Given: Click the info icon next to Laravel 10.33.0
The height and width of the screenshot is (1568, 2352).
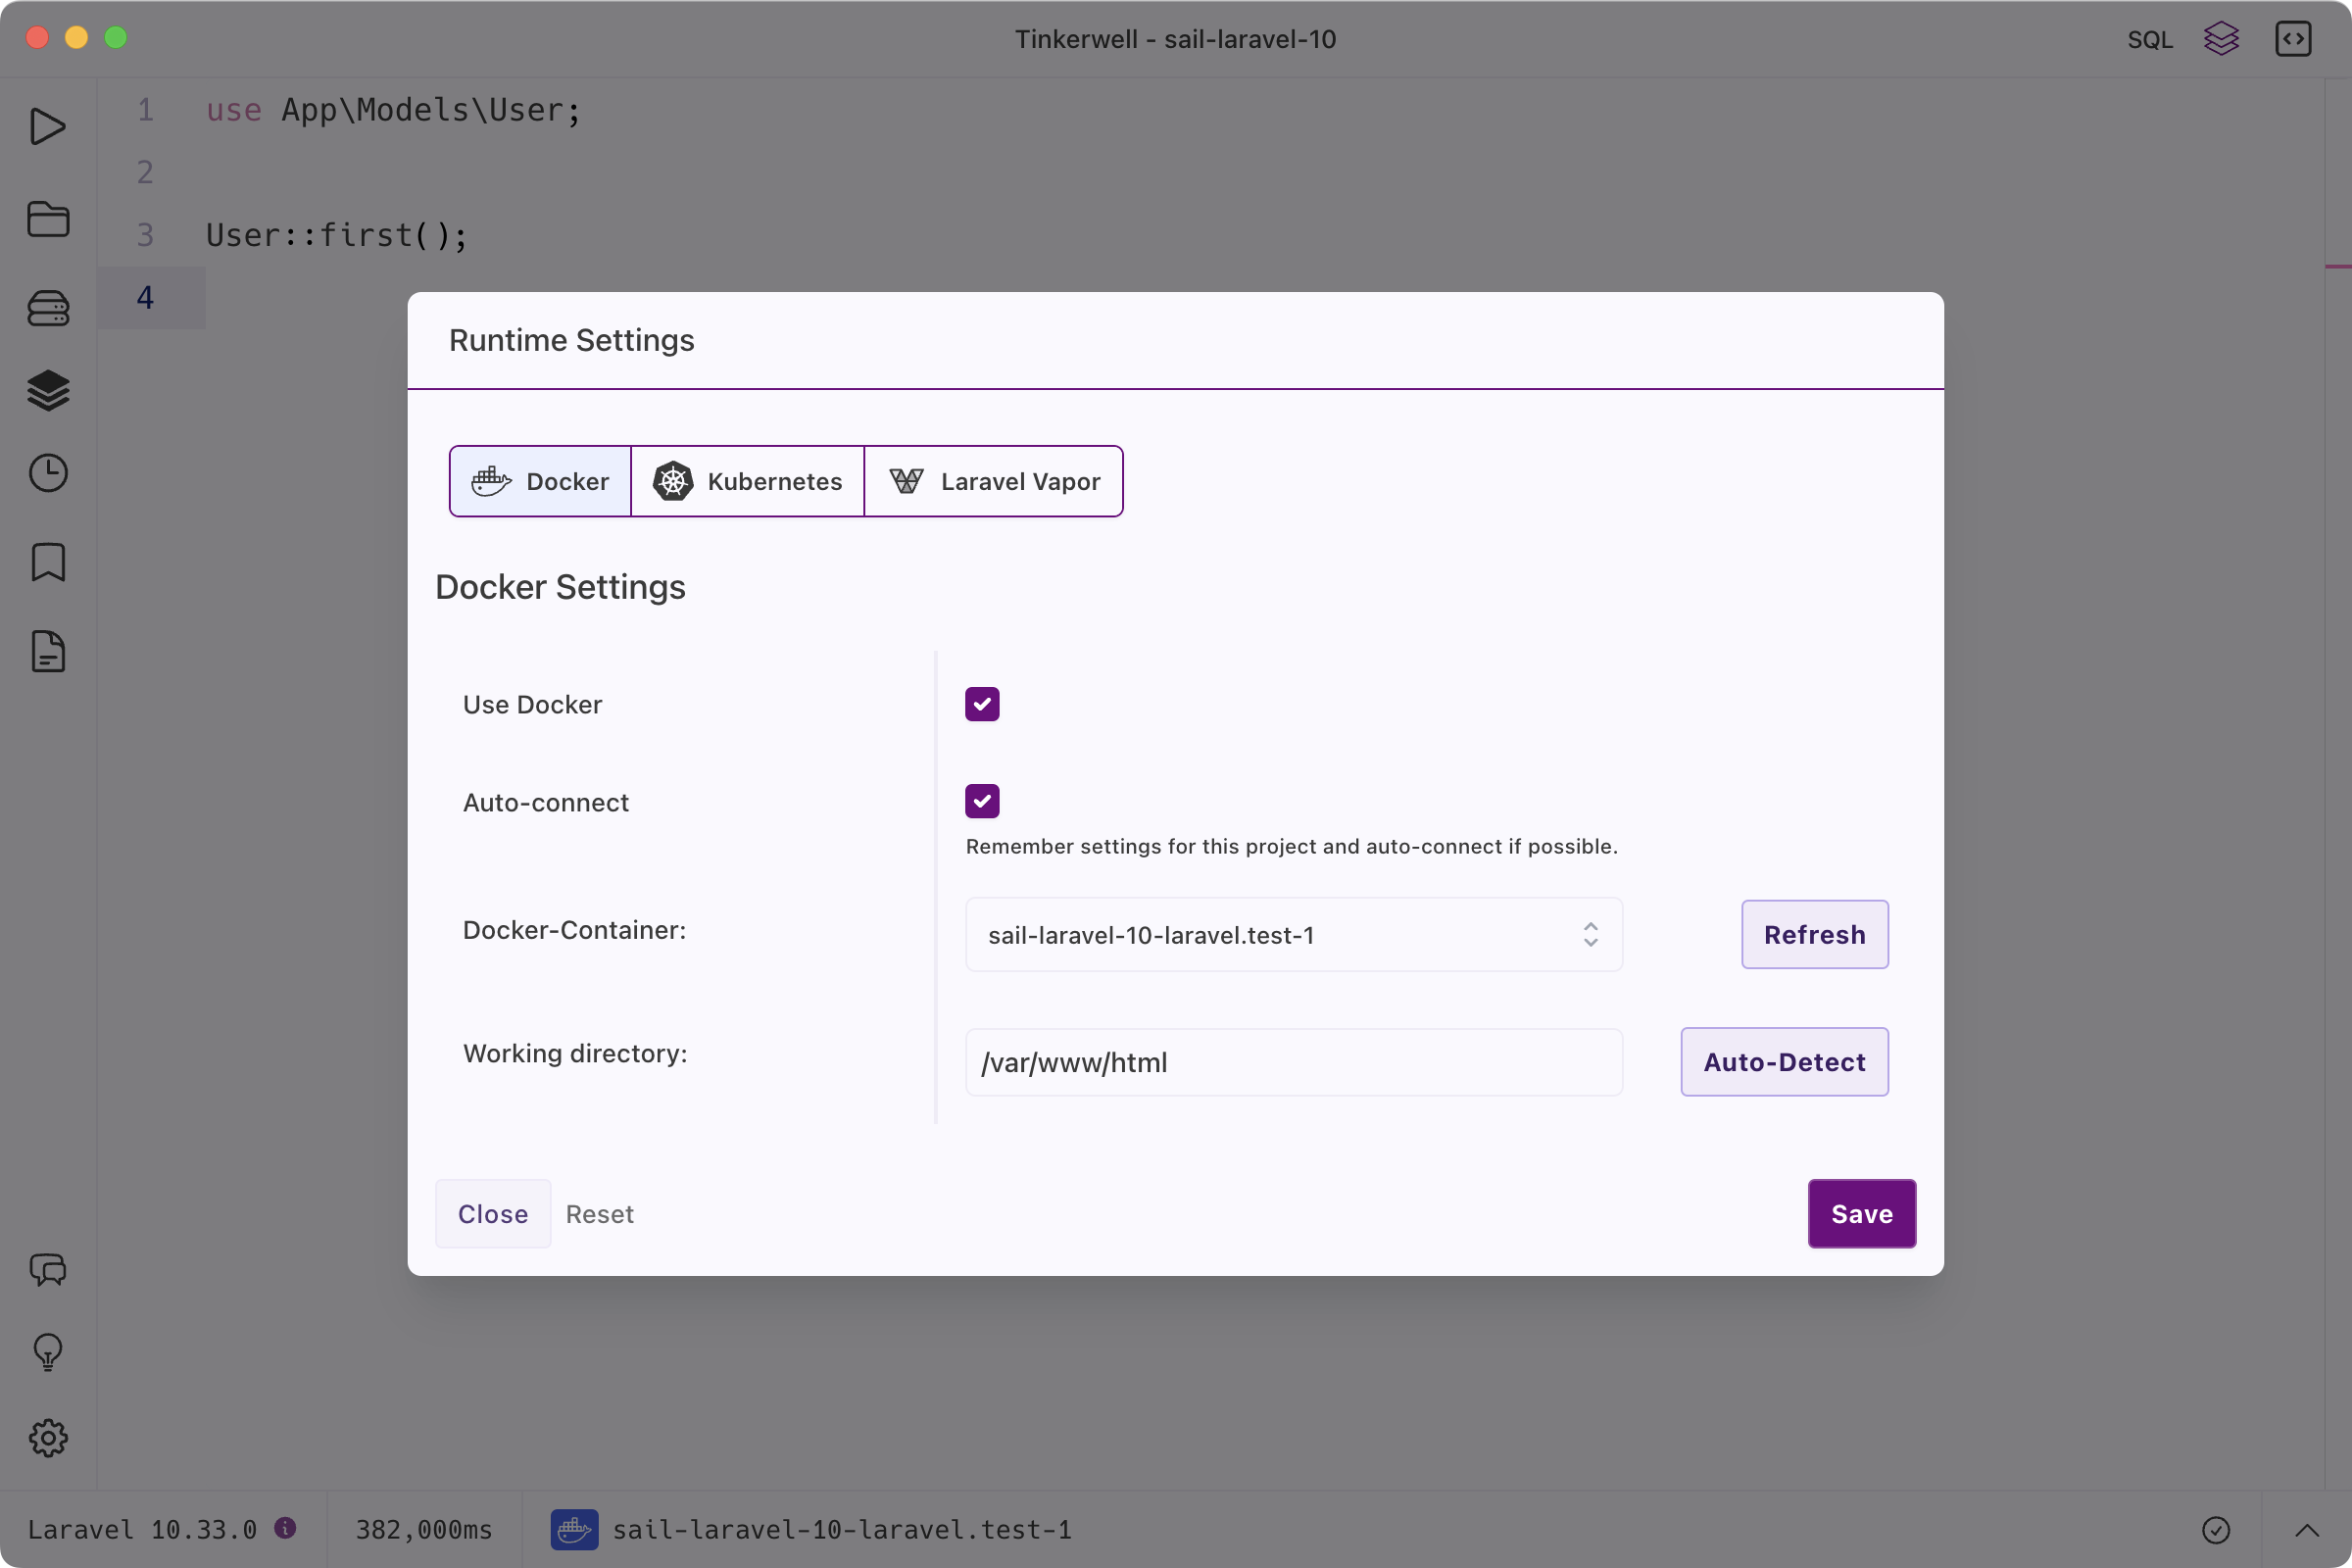Looking at the screenshot, I should pos(285,1528).
